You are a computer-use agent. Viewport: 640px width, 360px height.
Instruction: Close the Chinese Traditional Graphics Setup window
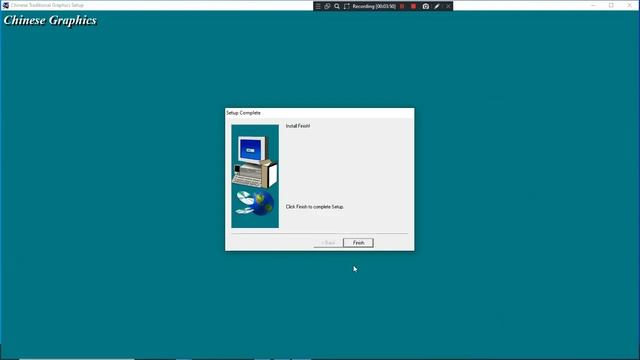click(629, 5)
